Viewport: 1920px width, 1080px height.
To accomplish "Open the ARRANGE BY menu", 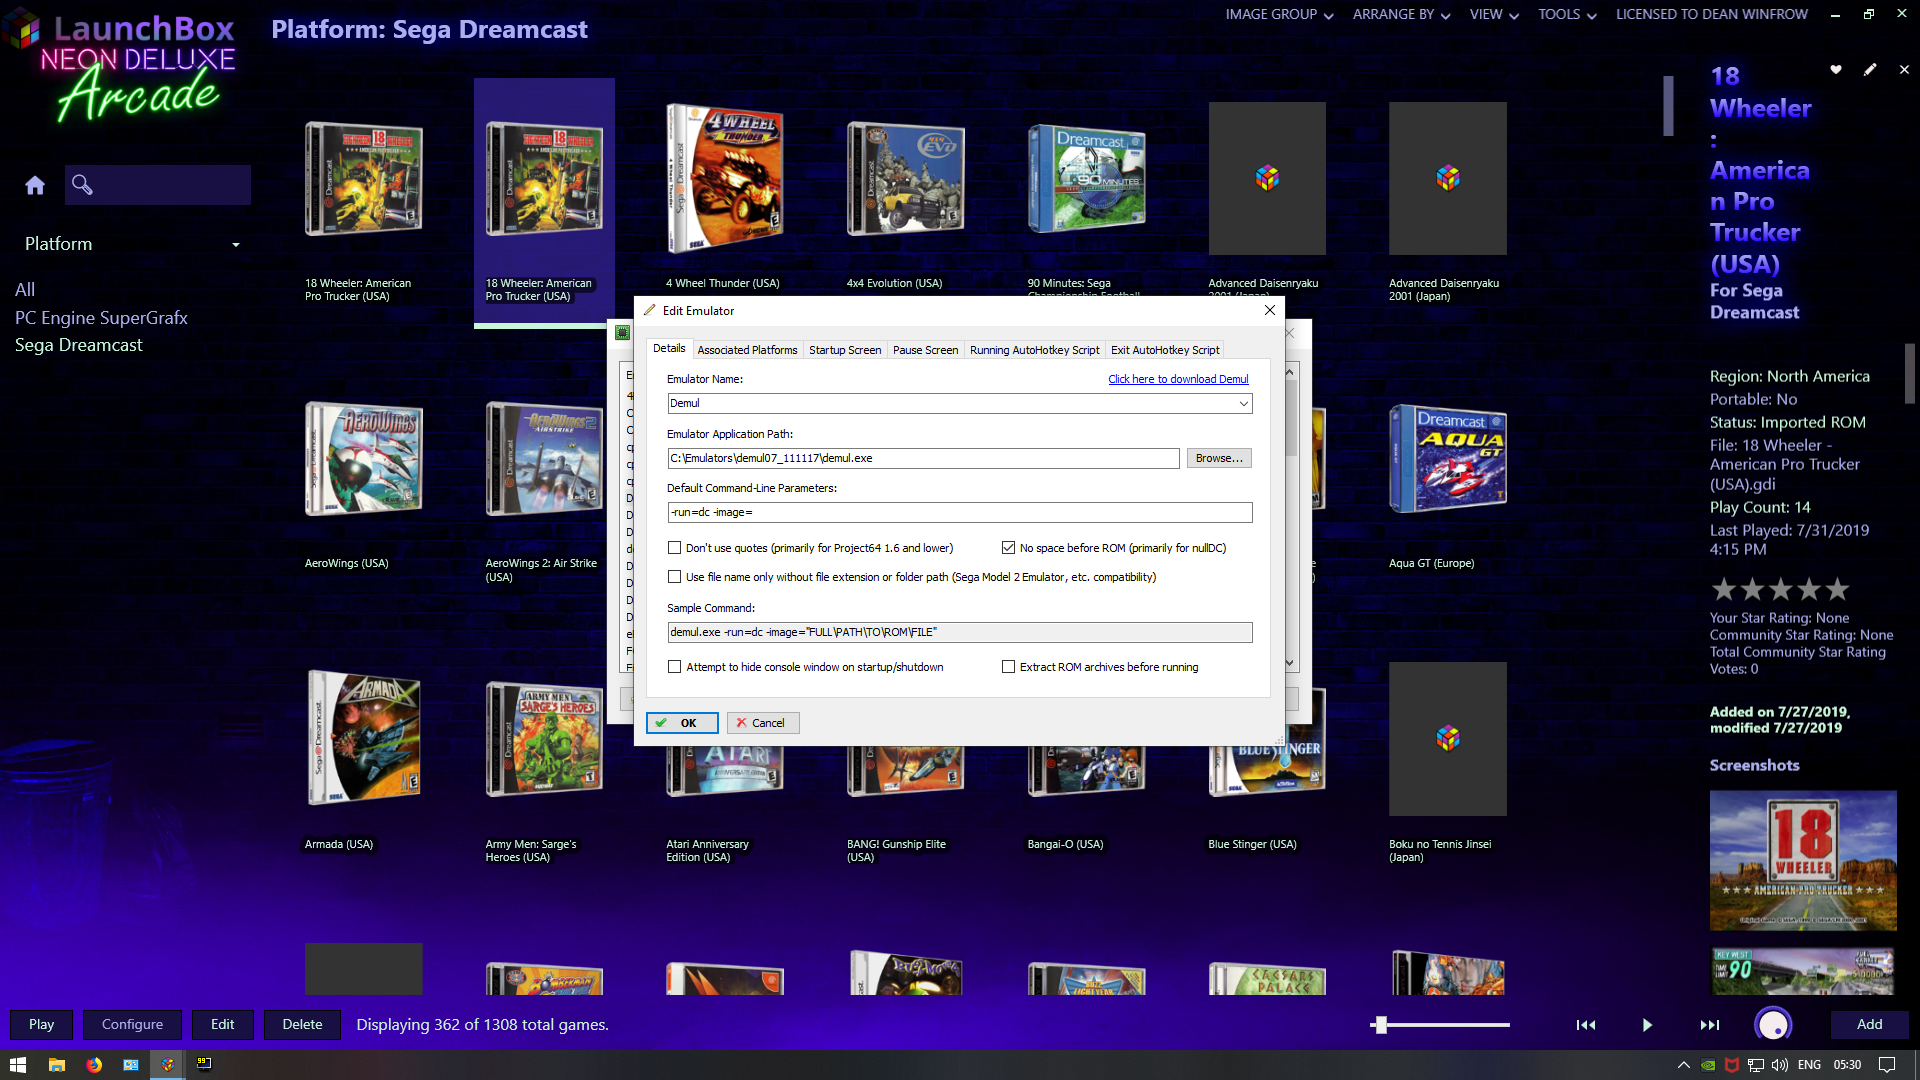I will click(x=1401, y=15).
